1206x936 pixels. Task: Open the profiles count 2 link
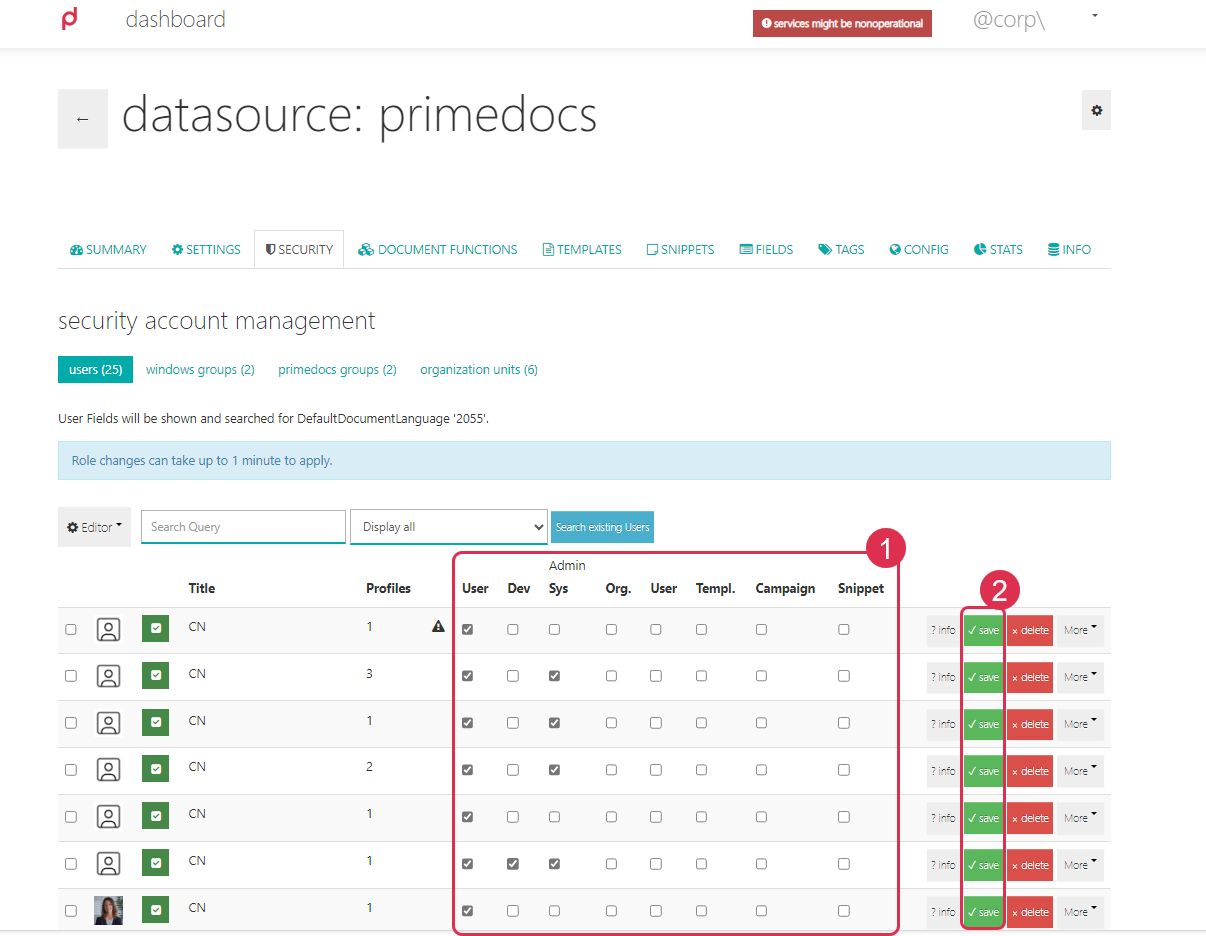coord(369,767)
